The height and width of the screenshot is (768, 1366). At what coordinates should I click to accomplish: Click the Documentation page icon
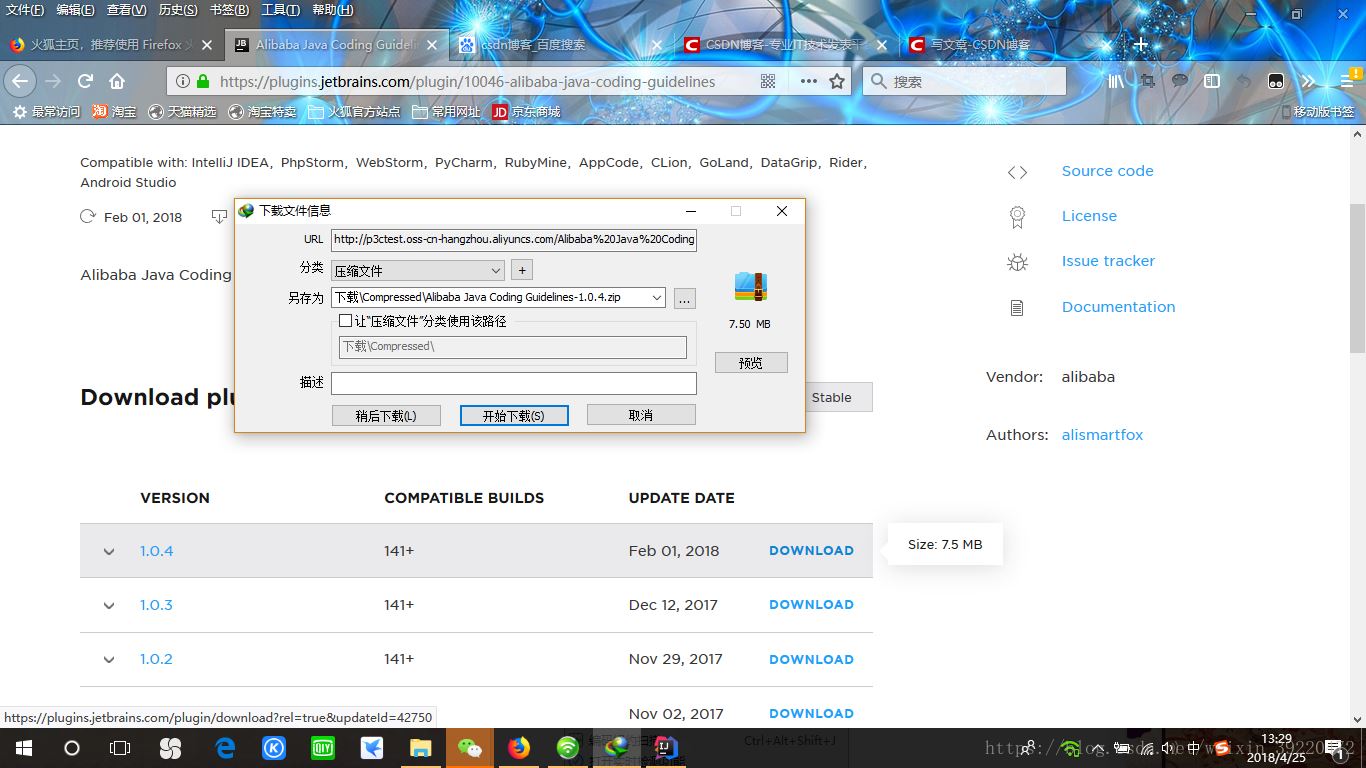[1017, 308]
